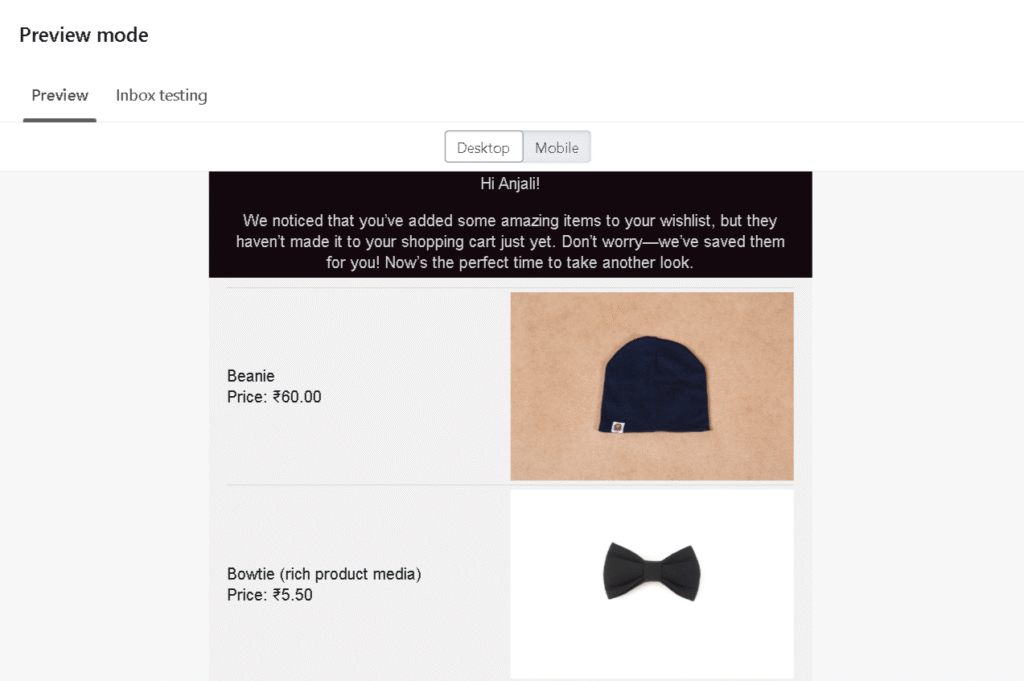Click the white background of the bowtie photo
1024x681 pixels.
pos(555,640)
